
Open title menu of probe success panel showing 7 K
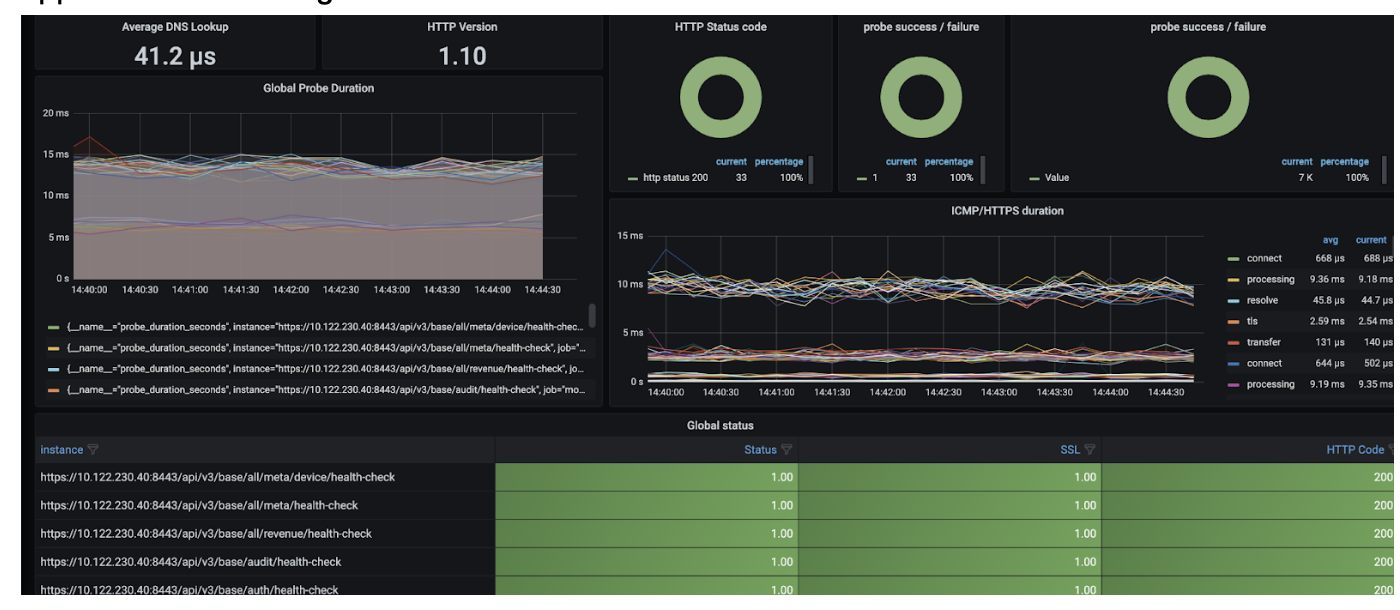1208,27
